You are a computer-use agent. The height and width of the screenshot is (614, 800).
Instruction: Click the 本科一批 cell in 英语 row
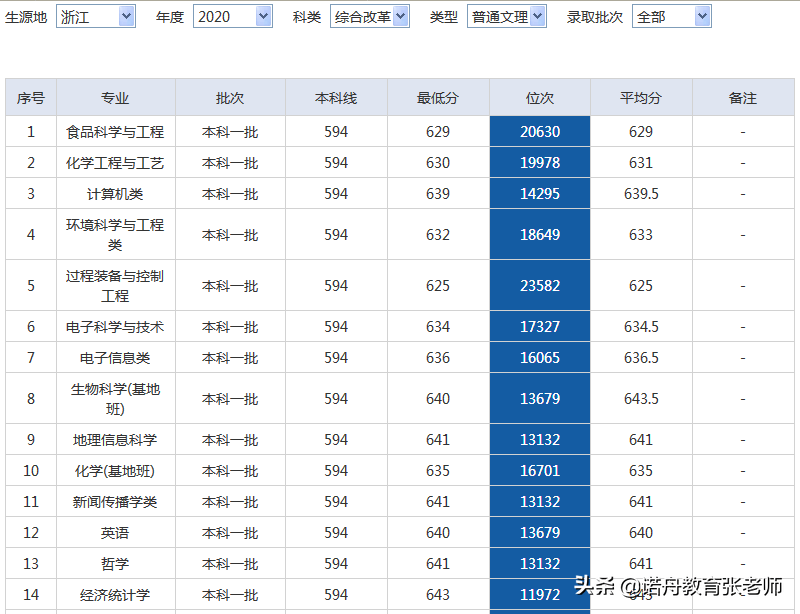tap(230, 533)
